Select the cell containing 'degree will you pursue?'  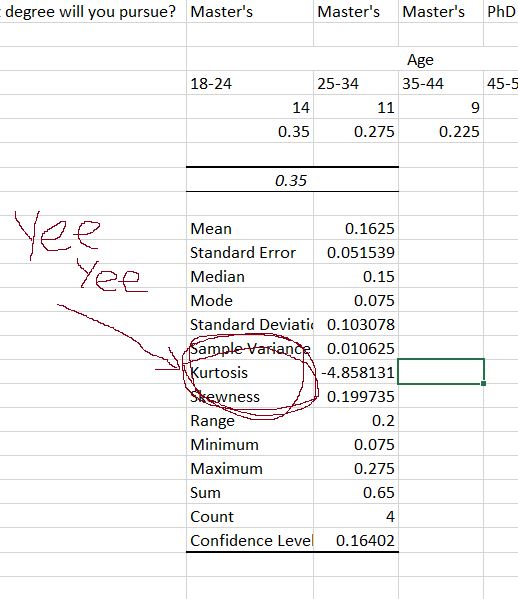(x=93, y=11)
